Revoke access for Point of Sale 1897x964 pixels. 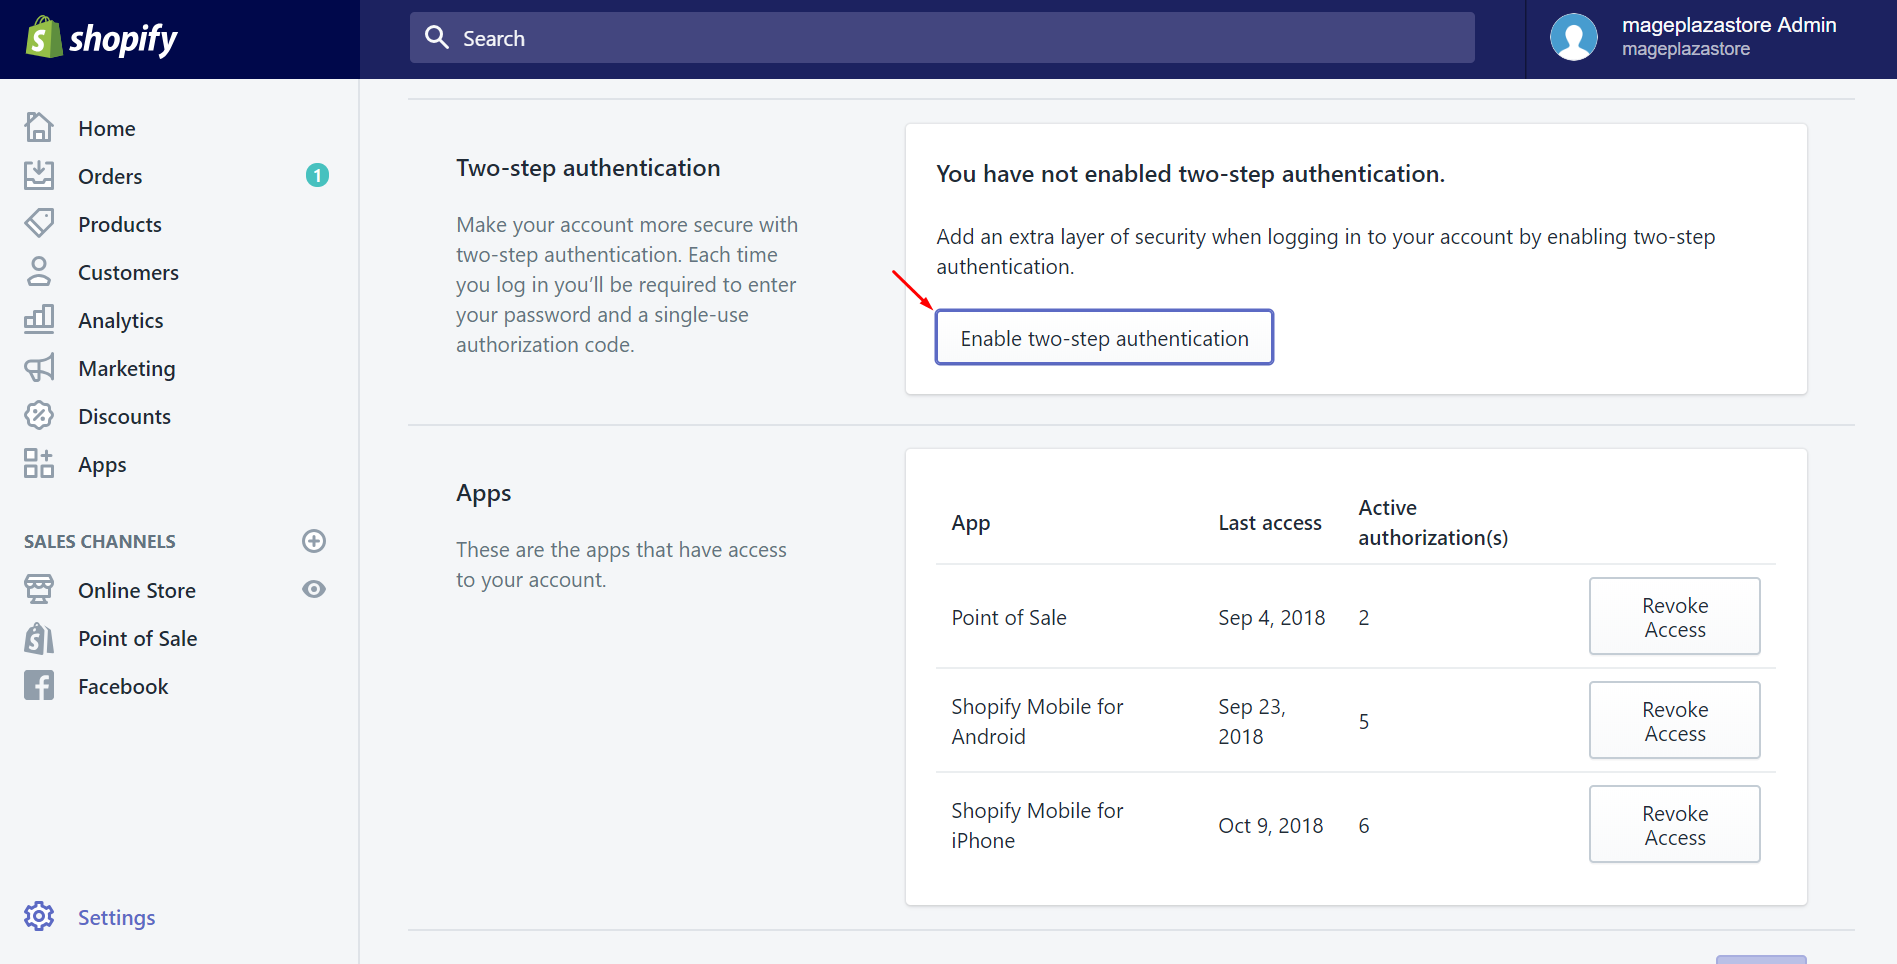coord(1674,616)
